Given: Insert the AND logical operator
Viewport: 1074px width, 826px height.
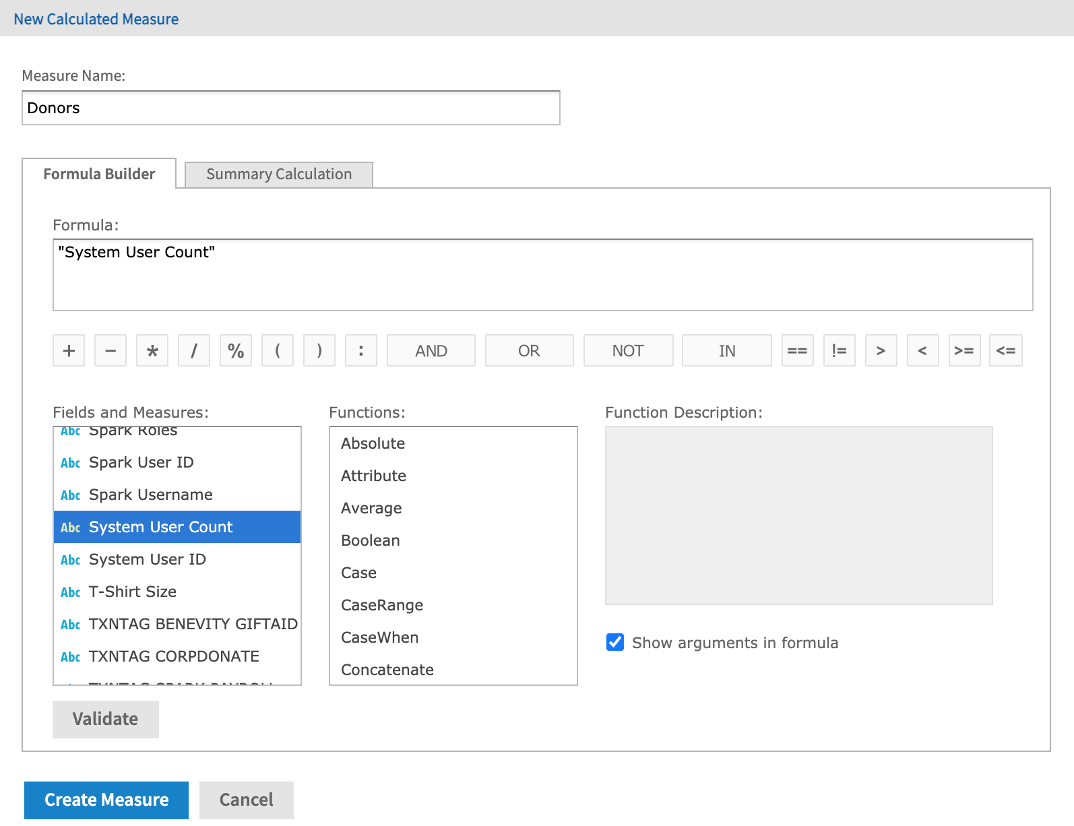Looking at the screenshot, I should click(x=431, y=351).
